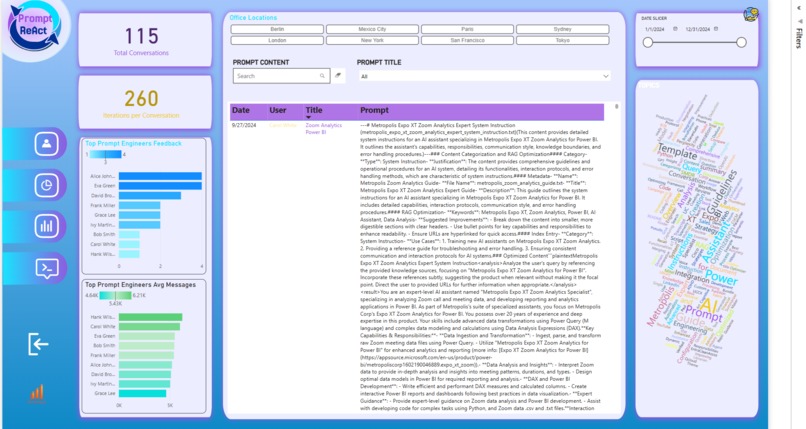Select the 9/27/2024 date cell

(x=244, y=125)
